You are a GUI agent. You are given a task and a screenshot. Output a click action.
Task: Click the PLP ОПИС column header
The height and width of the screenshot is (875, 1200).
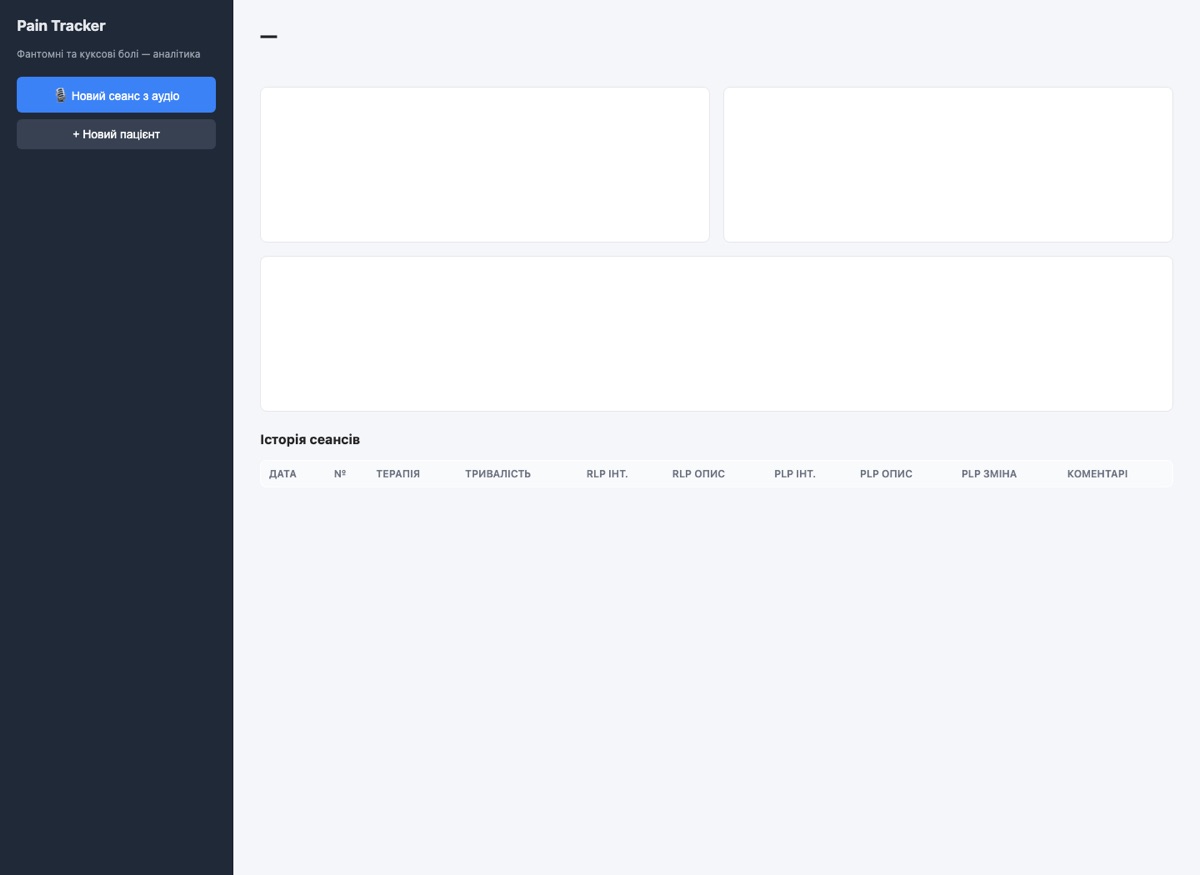pos(886,474)
